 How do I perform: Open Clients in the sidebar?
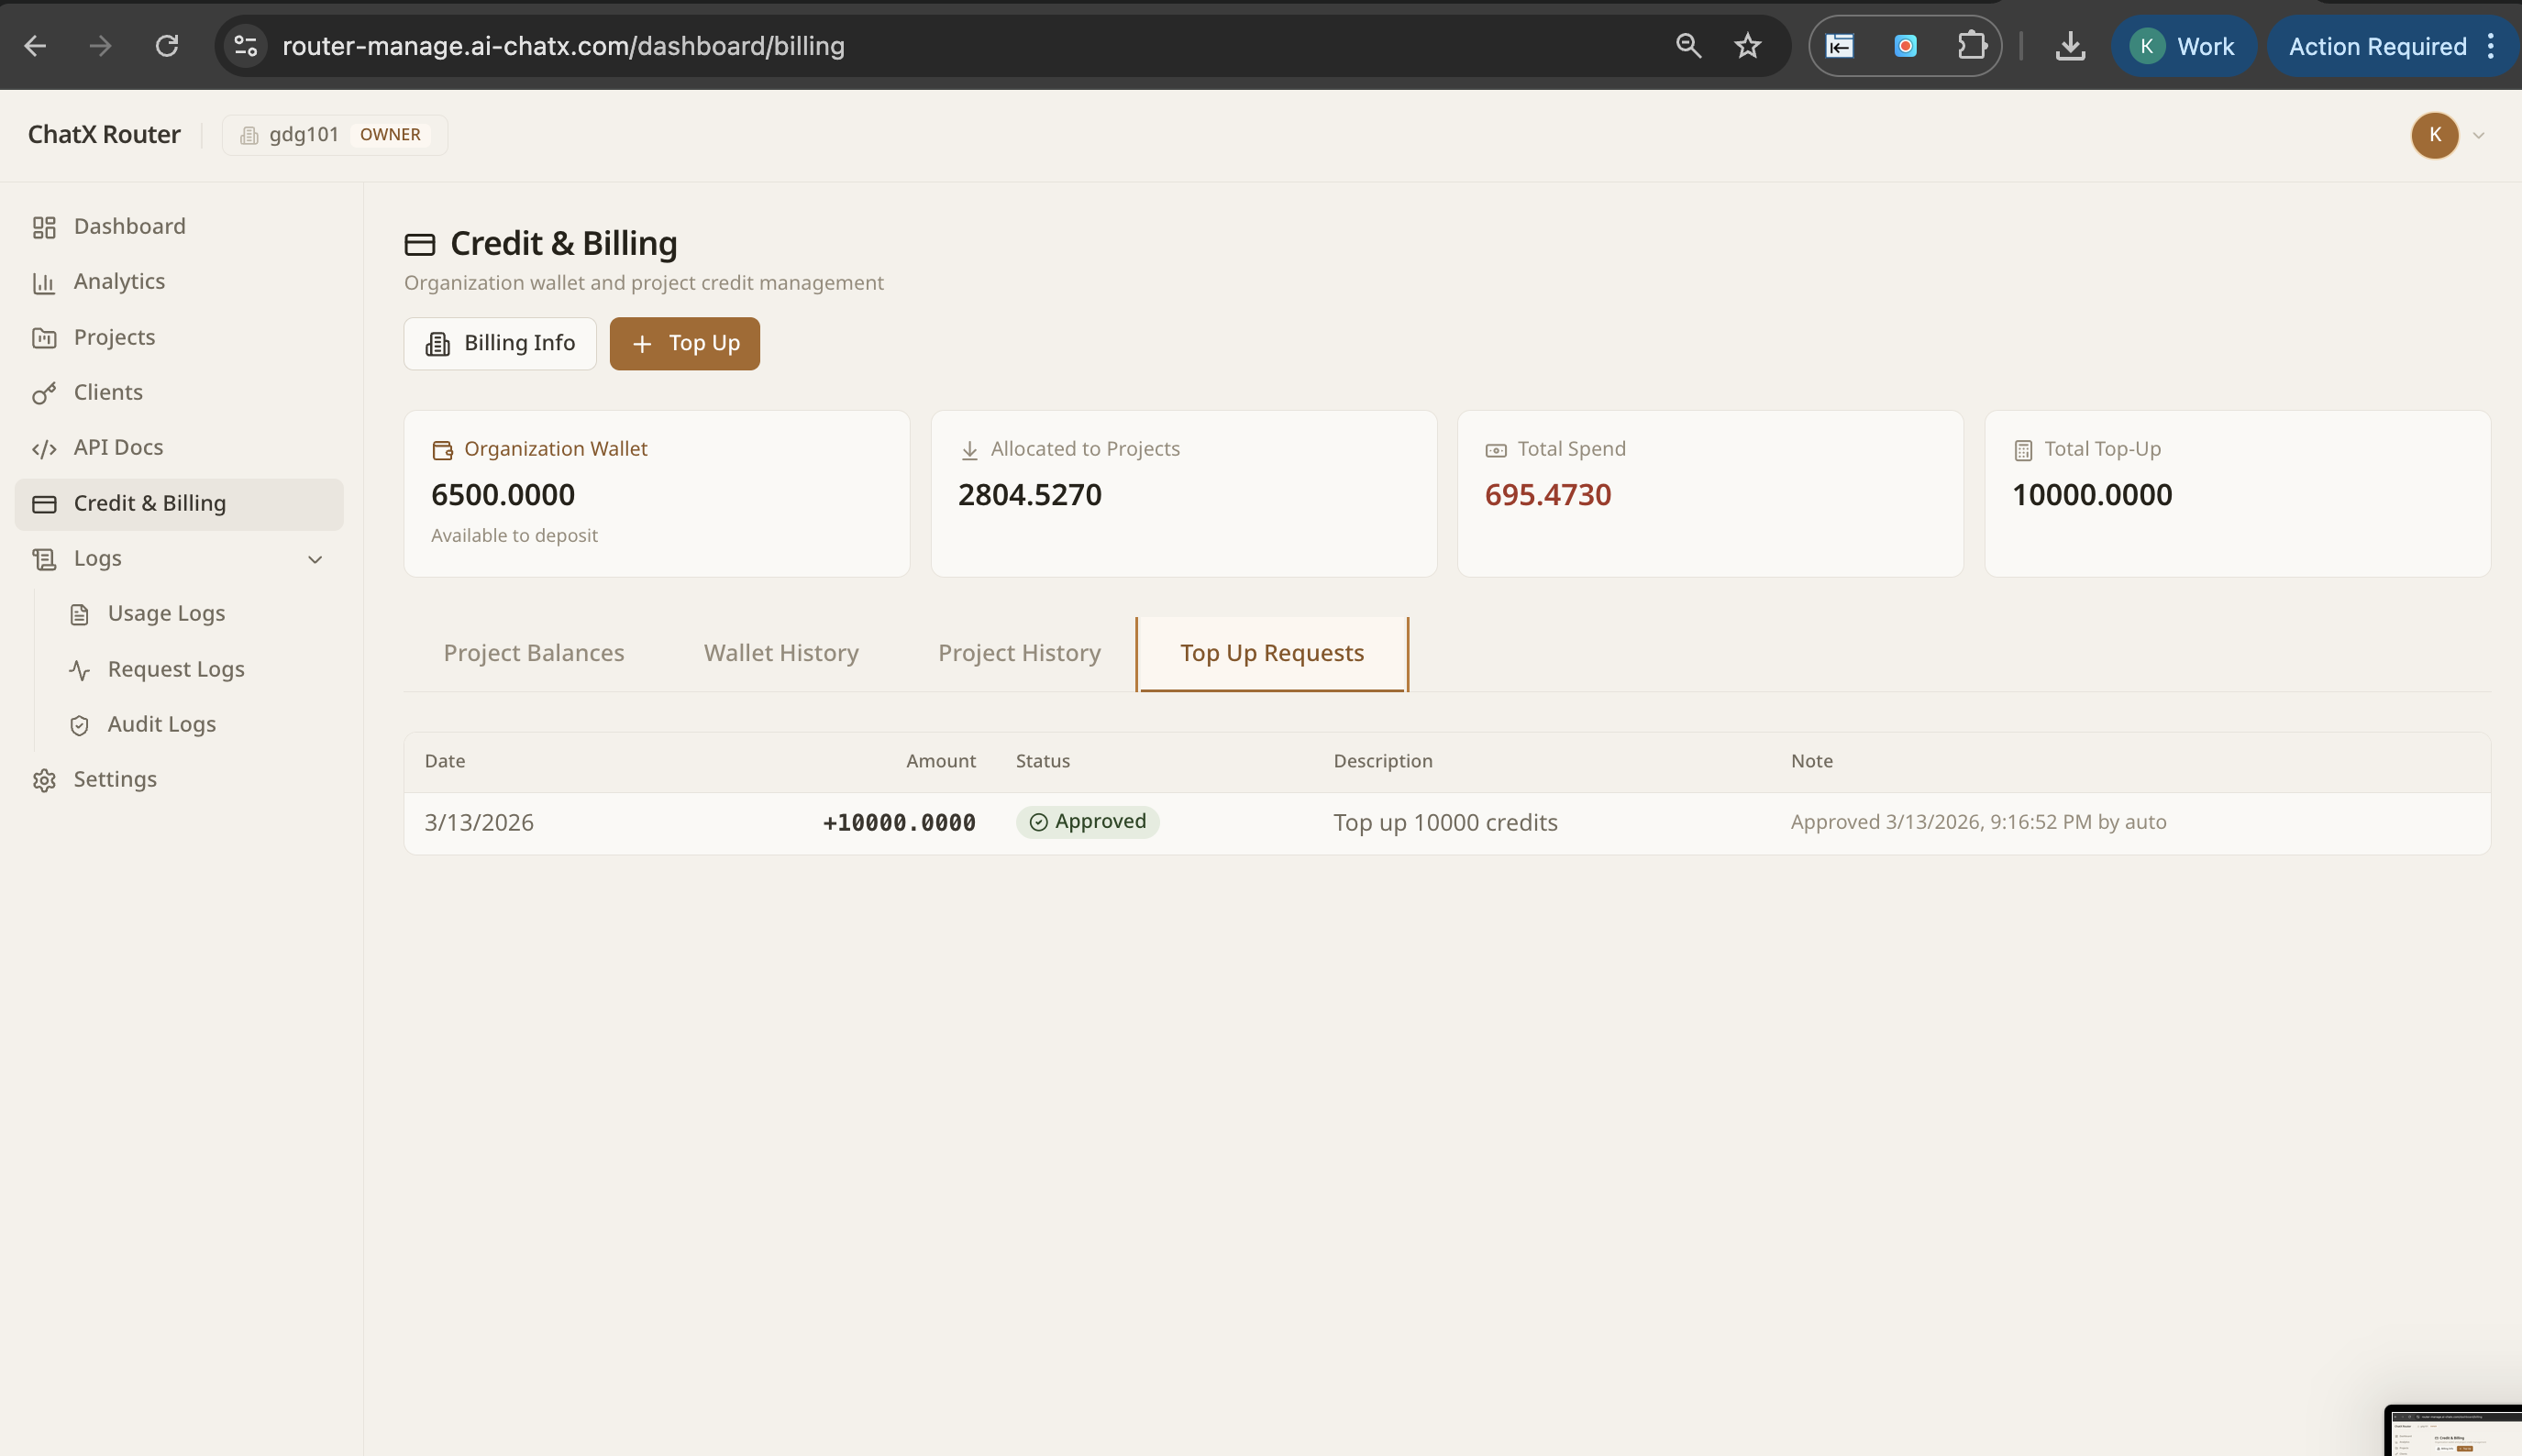point(179,392)
